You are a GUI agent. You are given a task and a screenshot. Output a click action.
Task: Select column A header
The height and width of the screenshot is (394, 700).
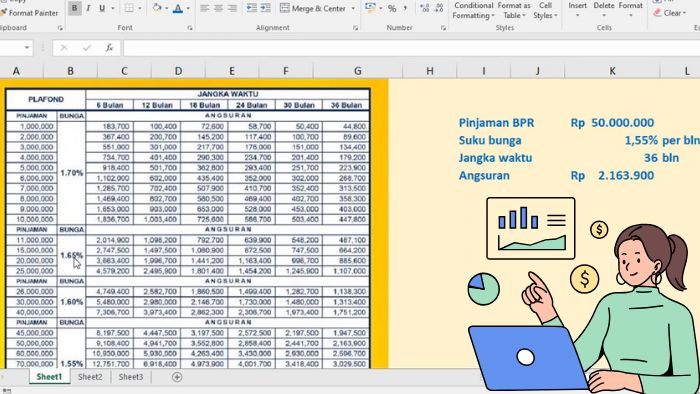17,71
